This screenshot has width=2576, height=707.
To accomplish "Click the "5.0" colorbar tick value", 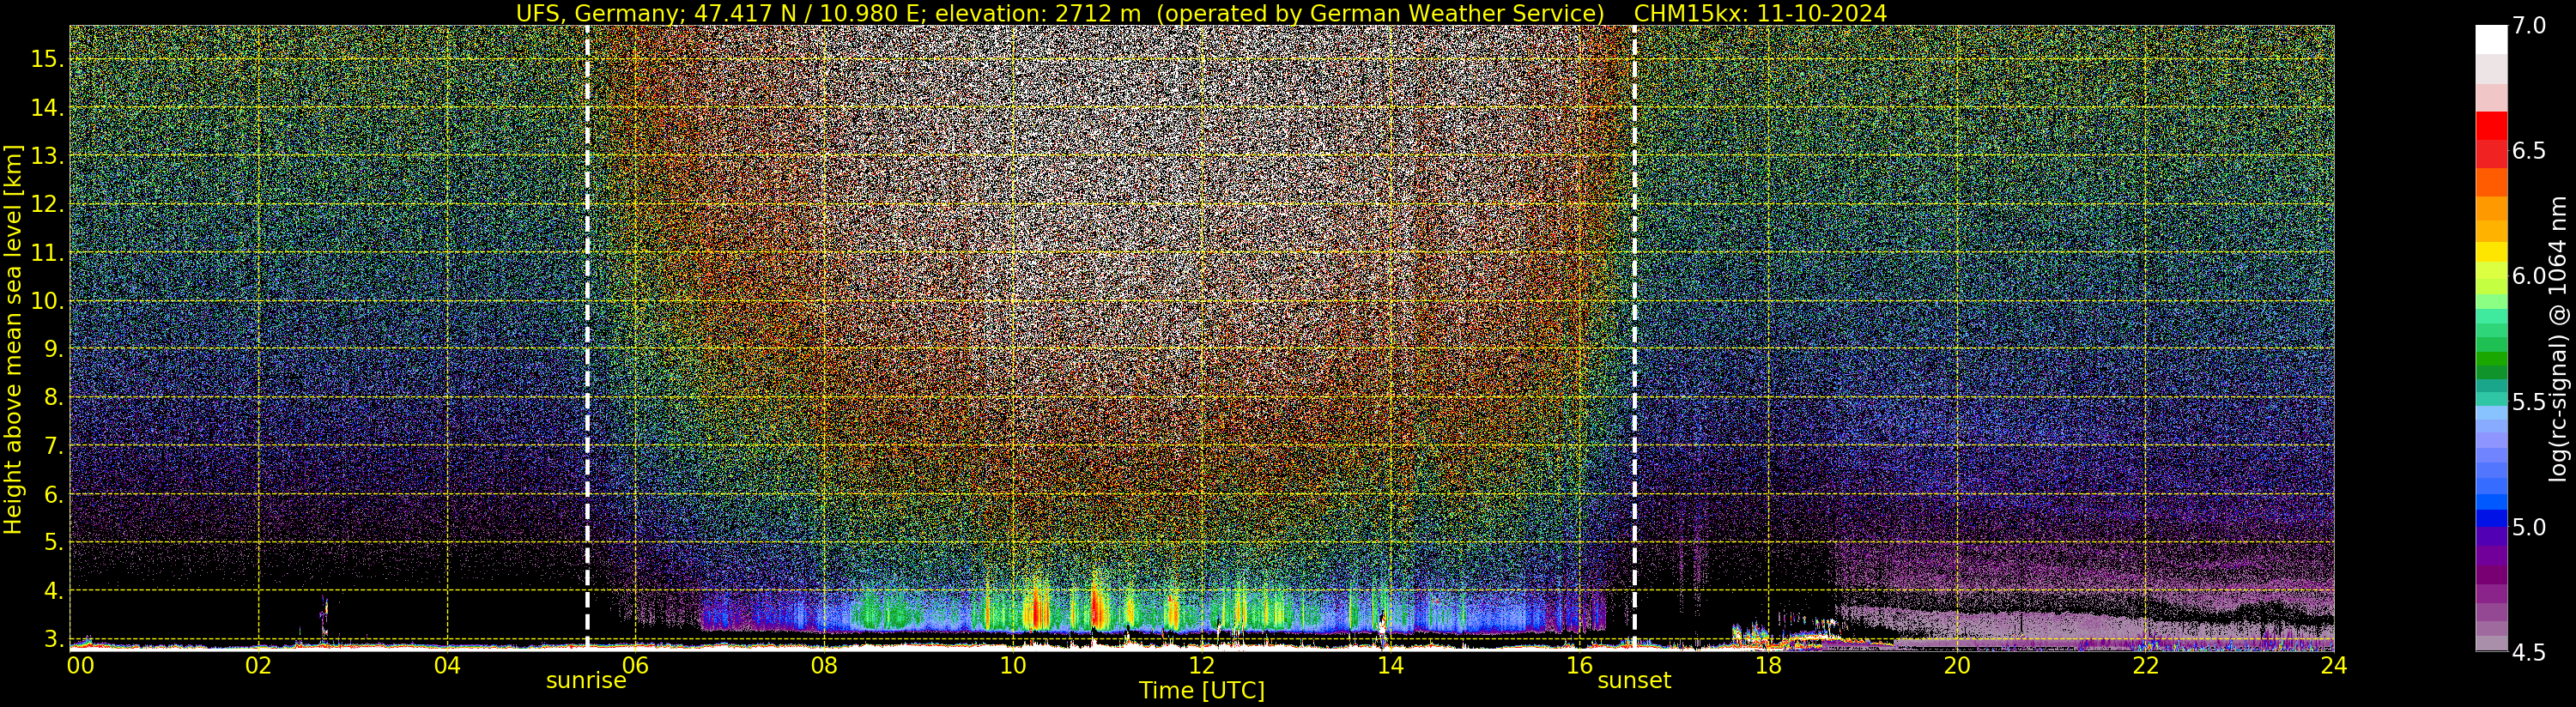I will [2529, 527].
